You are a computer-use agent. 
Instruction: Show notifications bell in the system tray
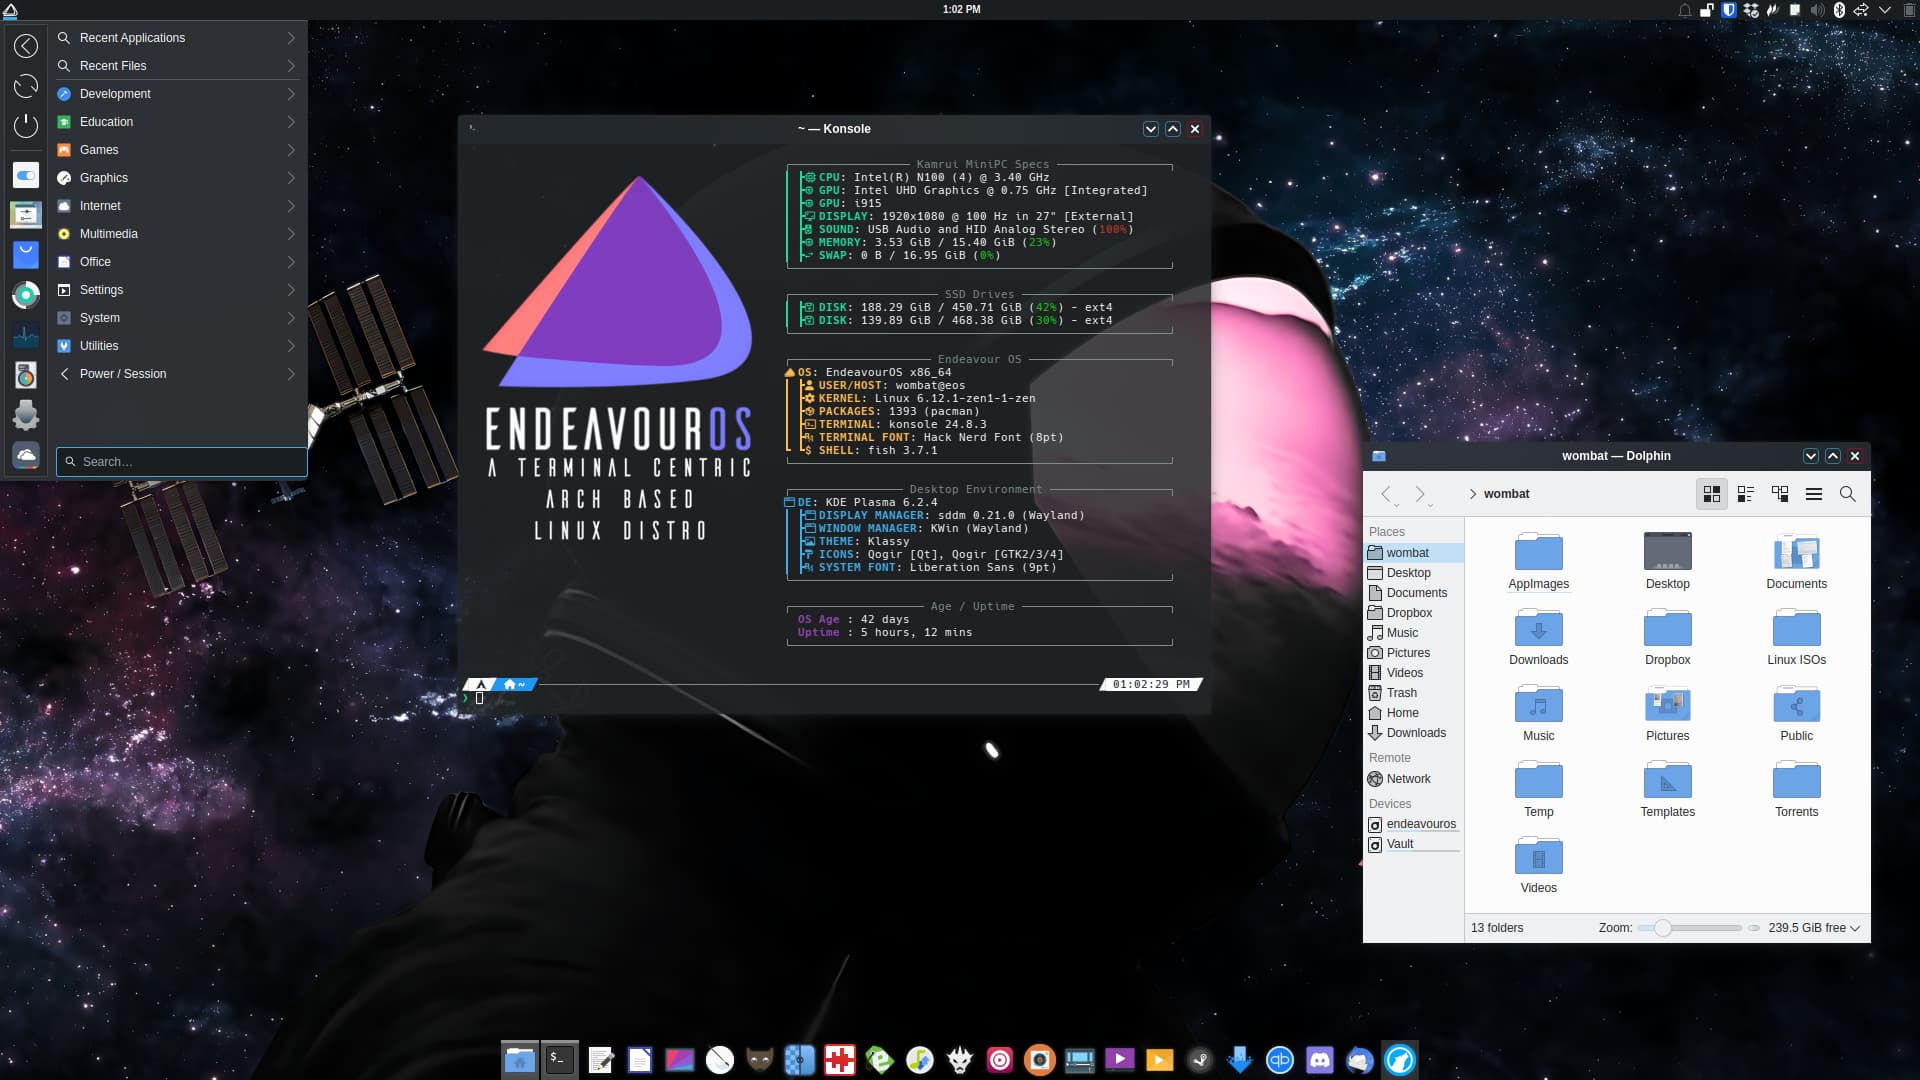pyautogui.click(x=1685, y=10)
